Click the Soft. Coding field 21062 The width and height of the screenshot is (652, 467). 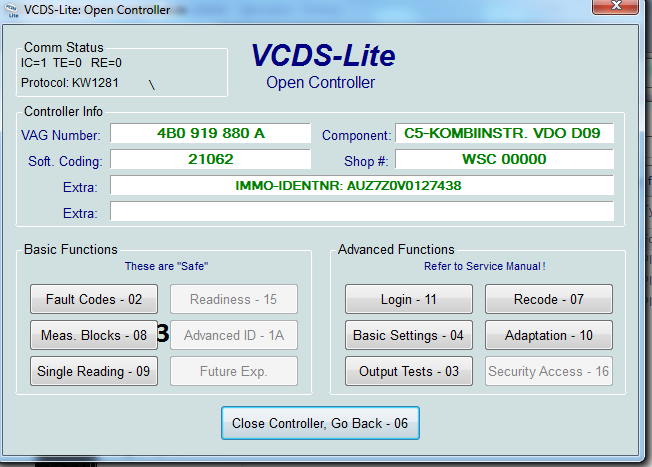click(x=210, y=159)
